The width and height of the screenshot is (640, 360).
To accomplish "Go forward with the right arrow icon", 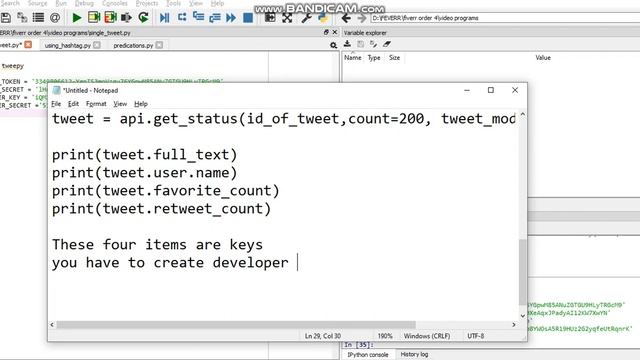I will [362, 18].
